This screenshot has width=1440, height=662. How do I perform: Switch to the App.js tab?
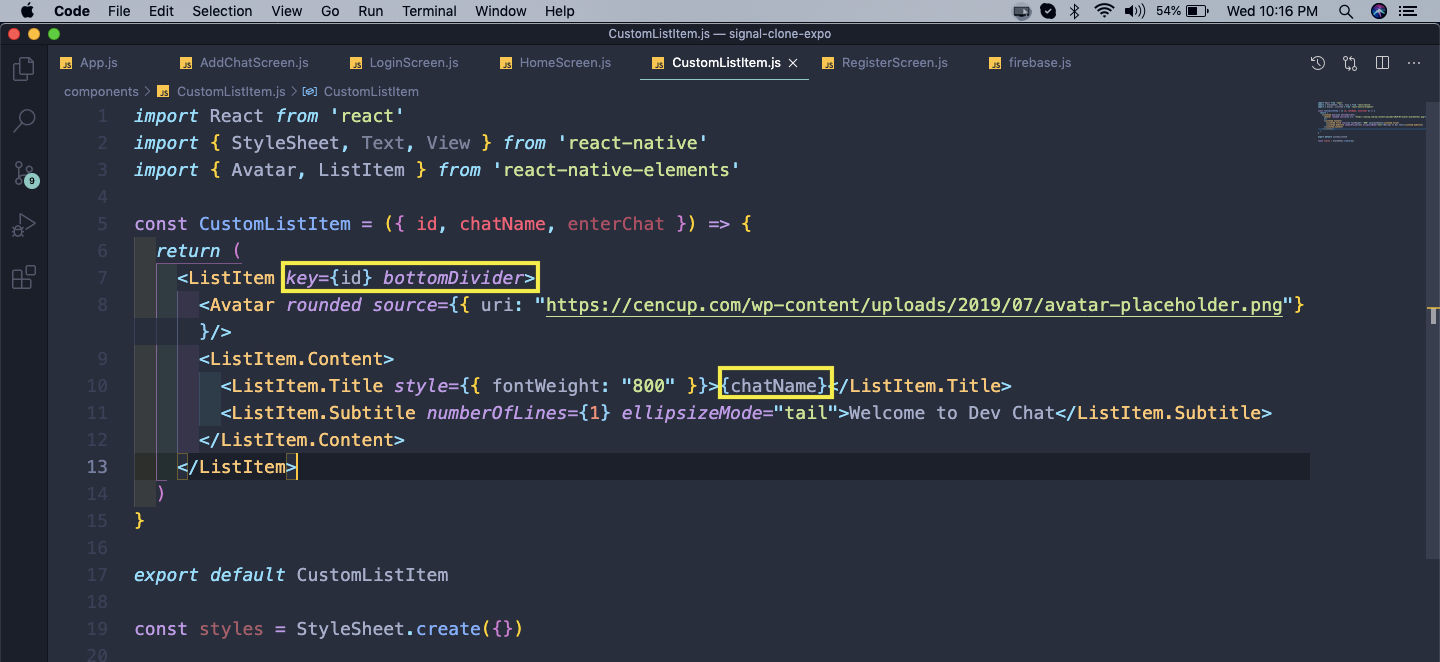click(98, 62)
